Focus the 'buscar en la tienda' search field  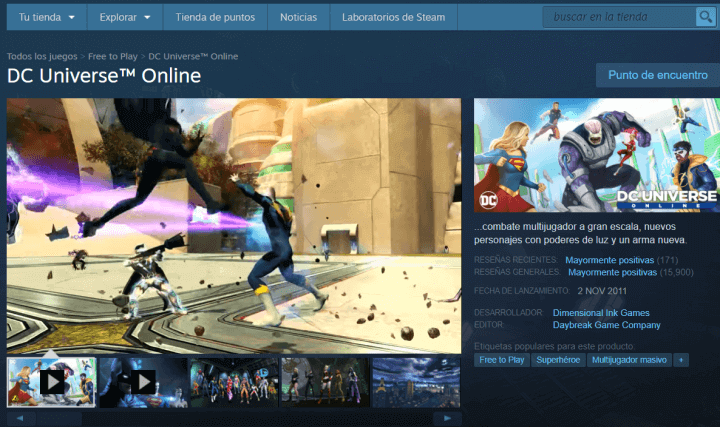click(x=619, y=17)
